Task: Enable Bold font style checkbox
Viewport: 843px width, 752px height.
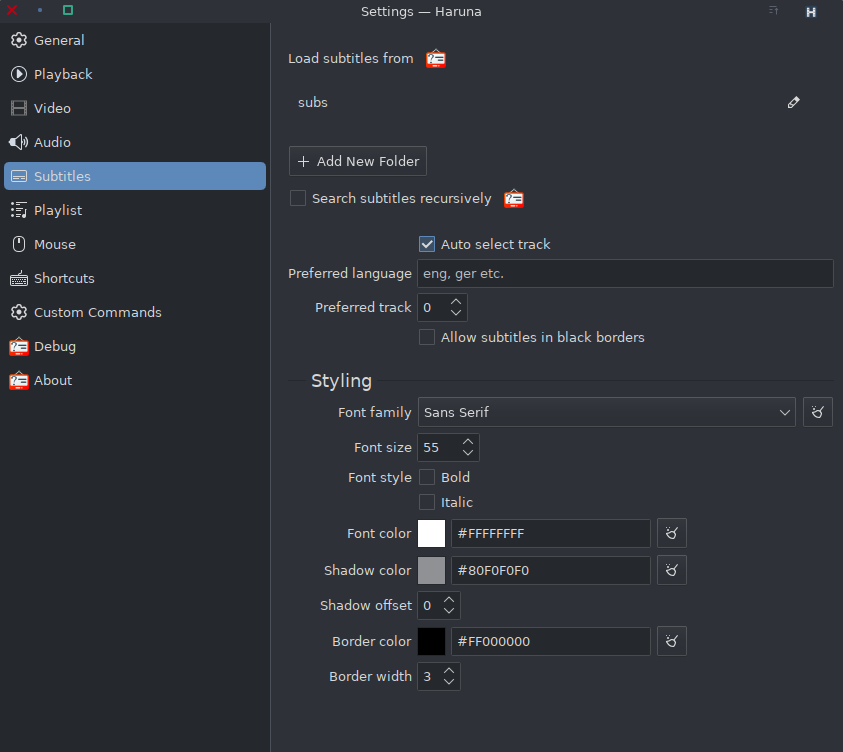Action: click(427, 477)
